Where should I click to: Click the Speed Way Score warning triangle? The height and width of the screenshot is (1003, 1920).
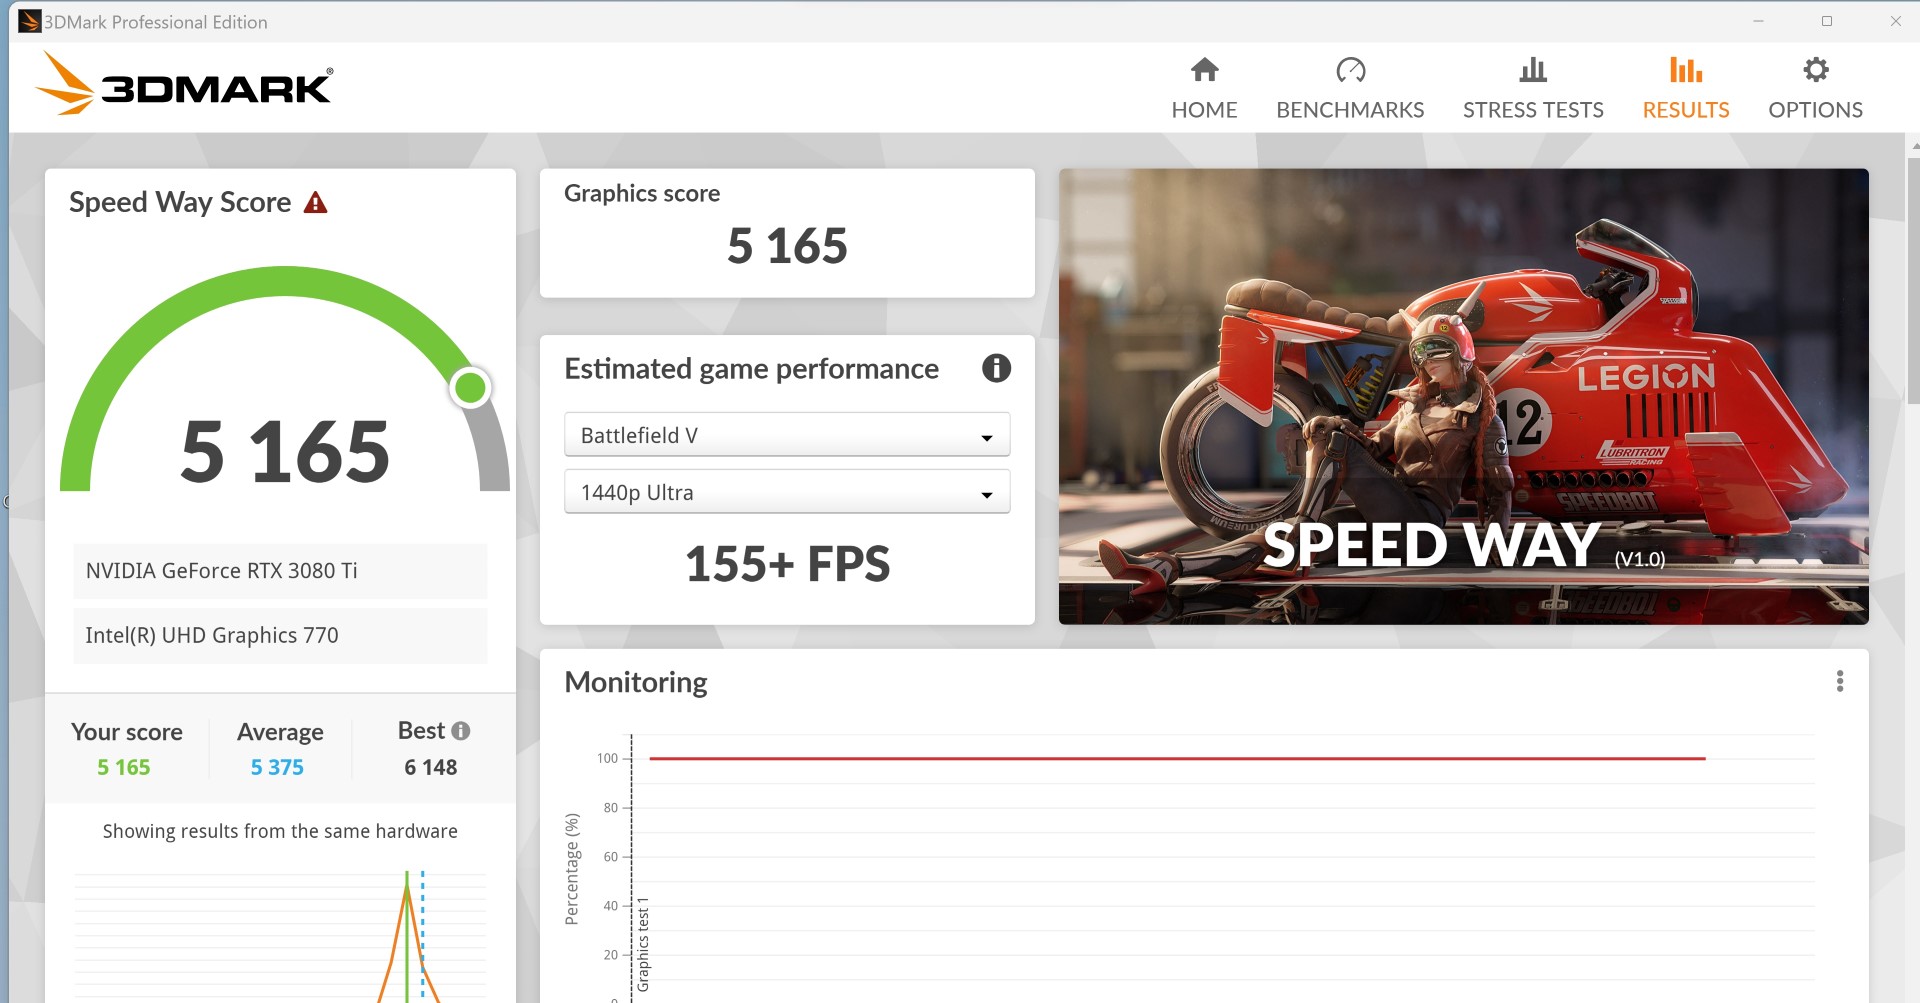[315, 203]
